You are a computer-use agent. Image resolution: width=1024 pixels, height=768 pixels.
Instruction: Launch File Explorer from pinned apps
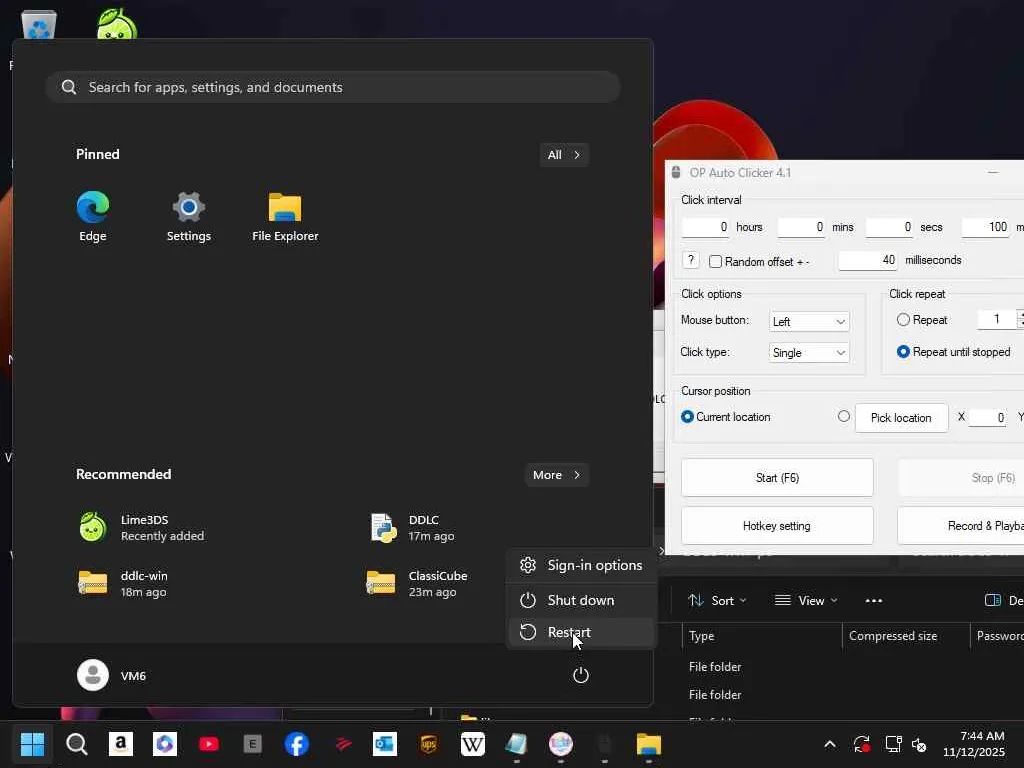285,217
